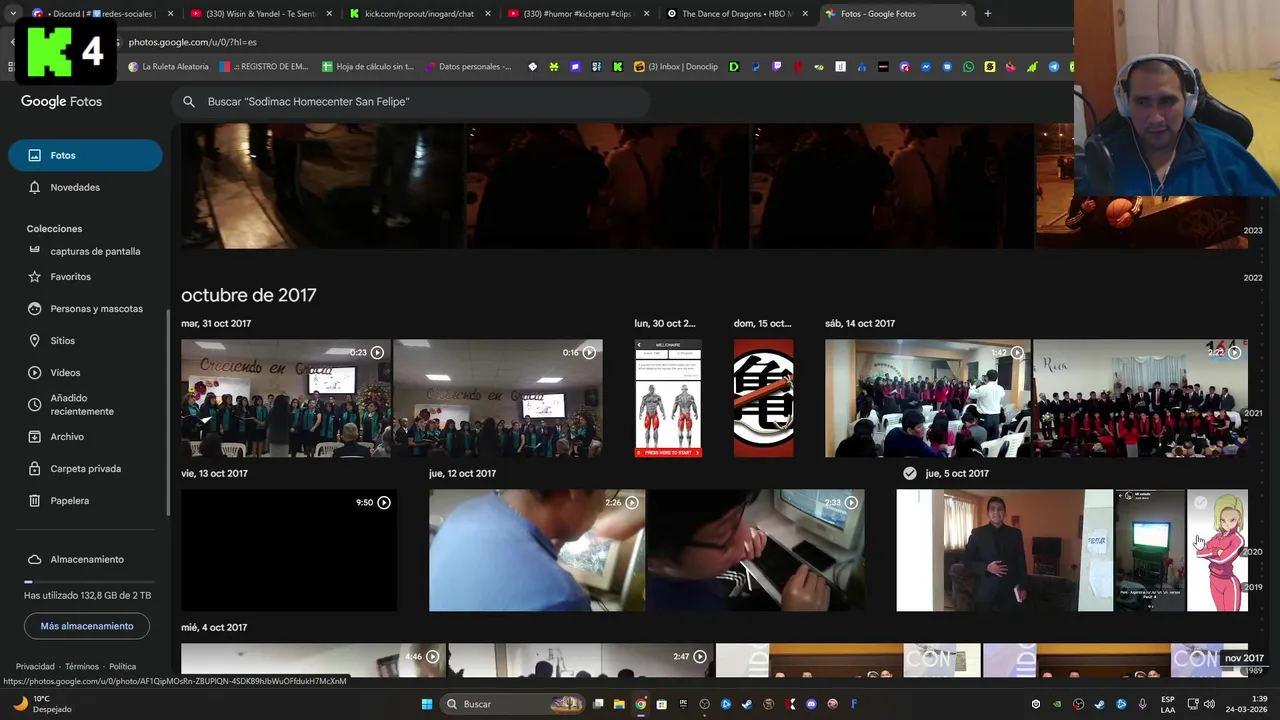Image resolution: width=1280 pixels, height=720 pixels.
Task: Focus the Buscar photos search field
Action: point(412,101)
